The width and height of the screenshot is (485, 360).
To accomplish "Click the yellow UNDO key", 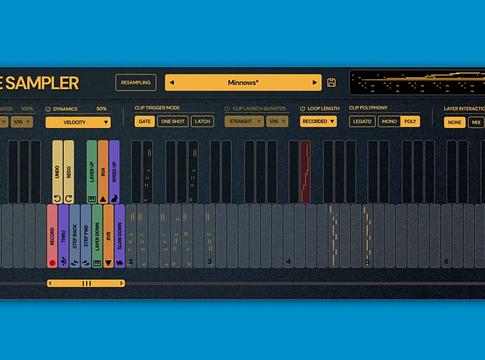I will [x=57, y=172].
